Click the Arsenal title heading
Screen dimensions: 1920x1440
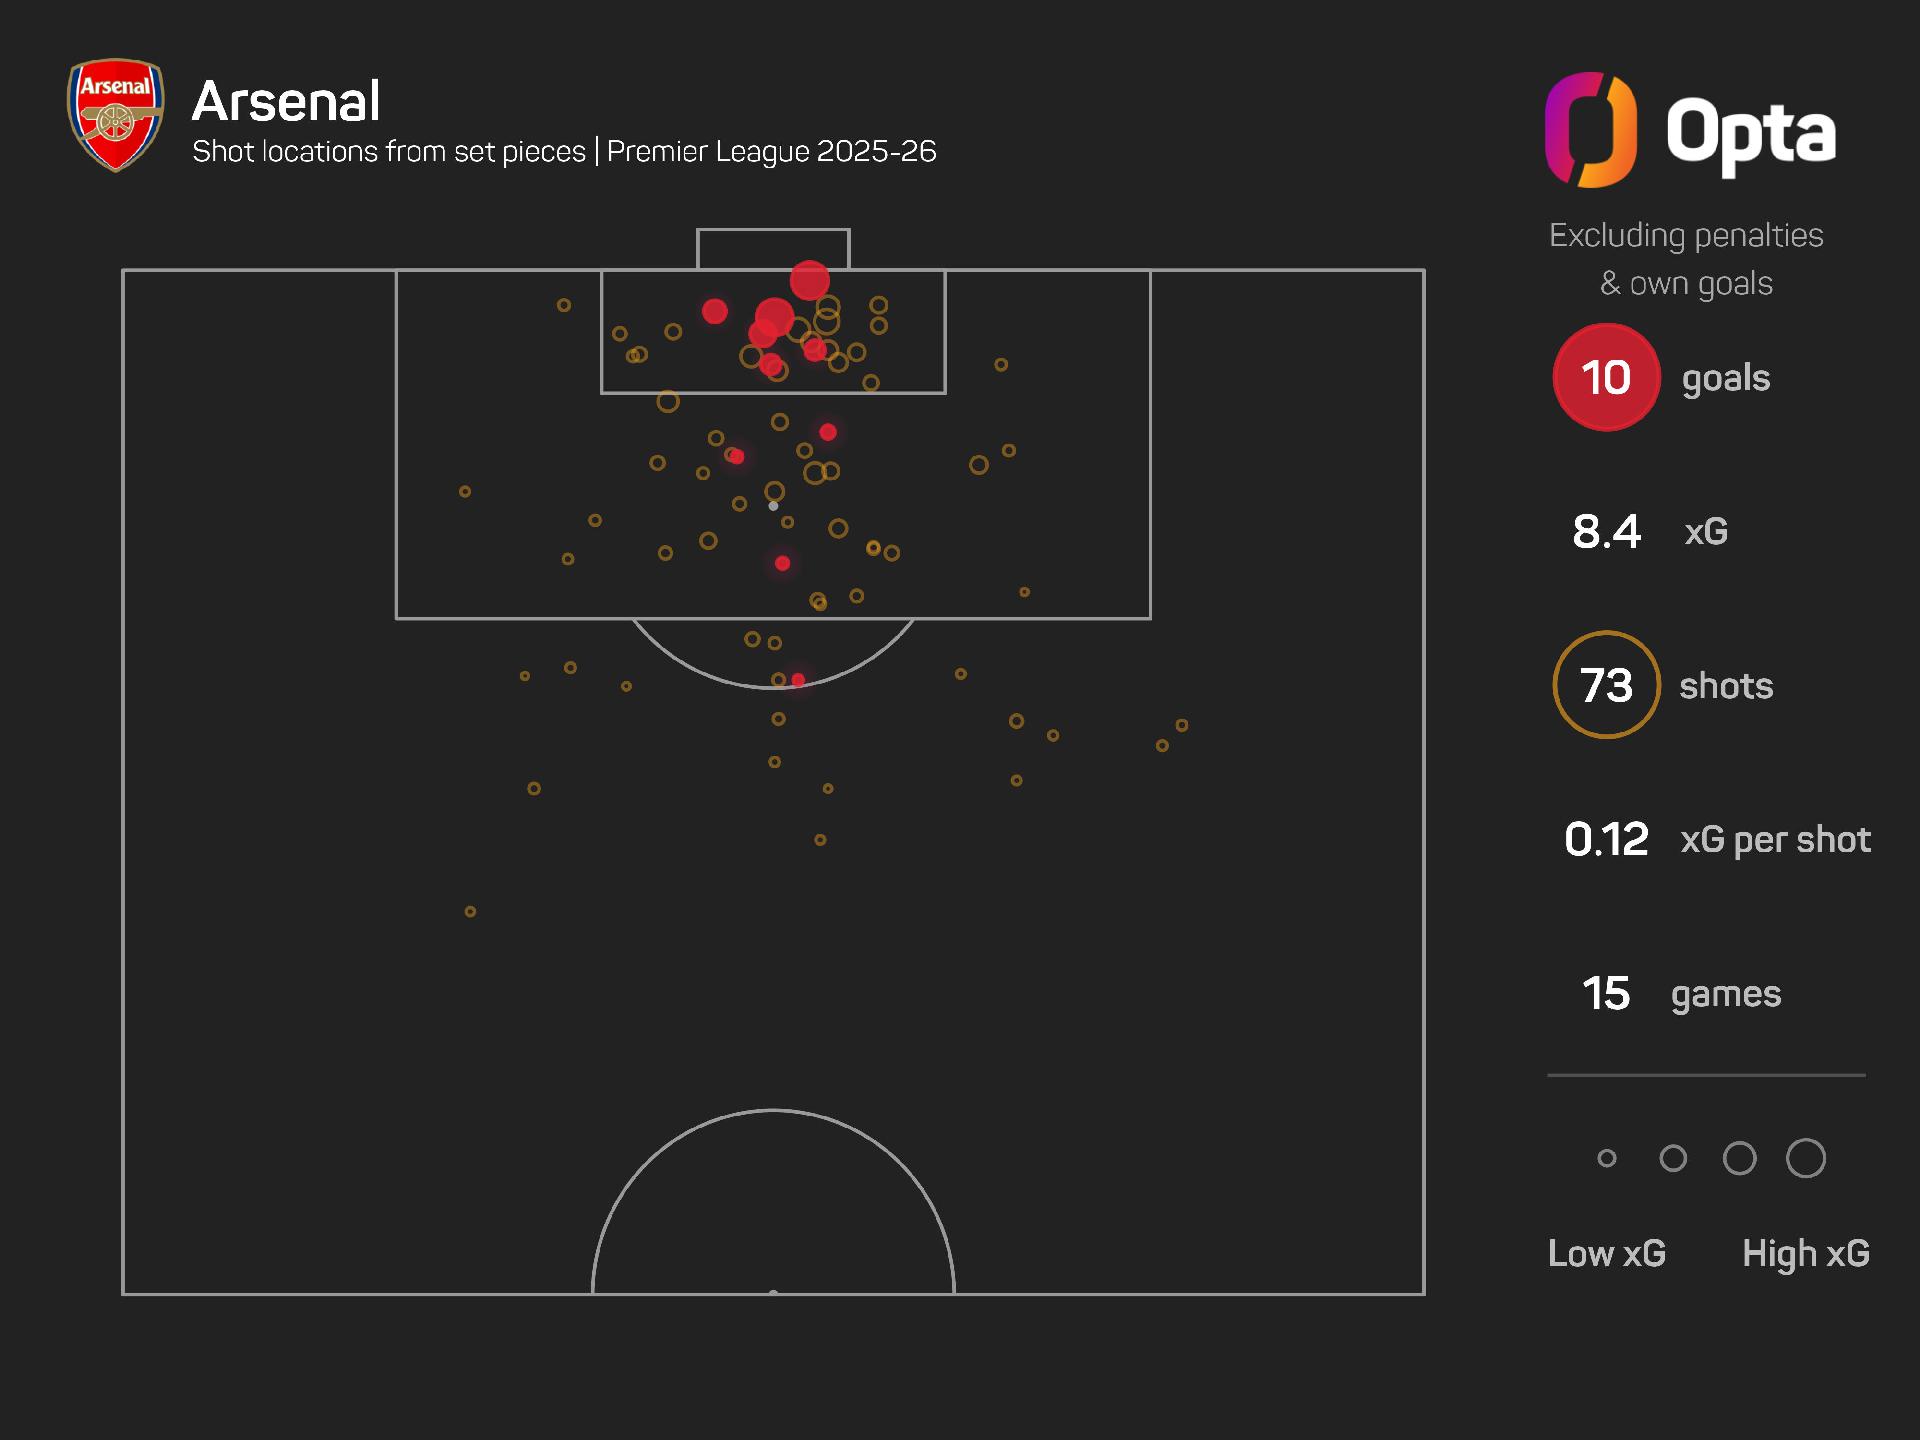(x=286, y=101)
